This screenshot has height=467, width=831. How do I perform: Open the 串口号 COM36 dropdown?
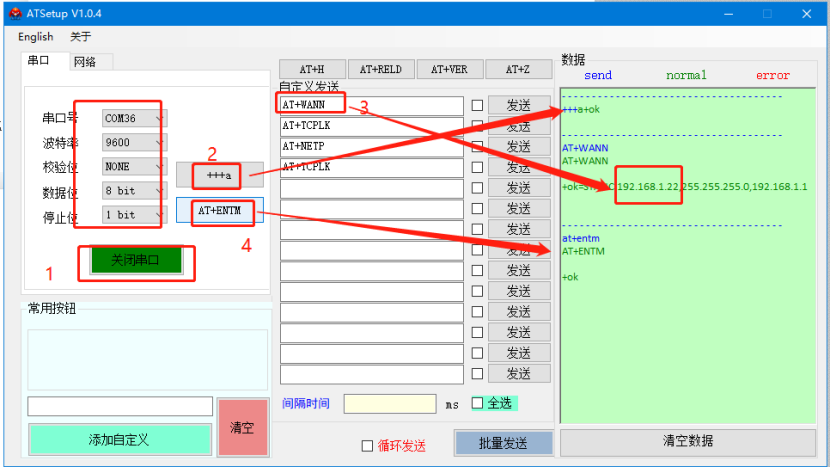pyautogui.click(x=134, y=118)
